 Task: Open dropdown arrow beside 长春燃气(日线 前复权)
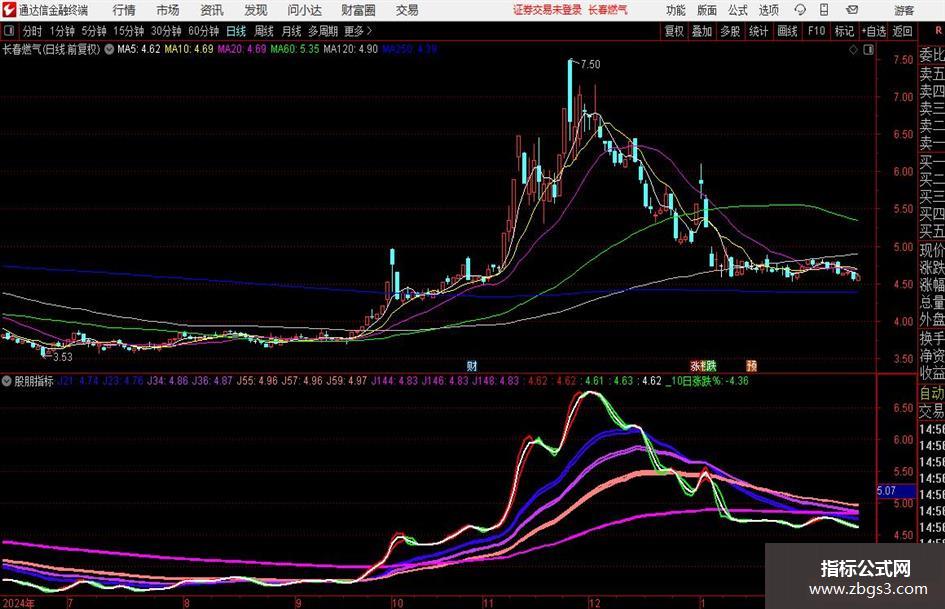click(x=109, y=49)
